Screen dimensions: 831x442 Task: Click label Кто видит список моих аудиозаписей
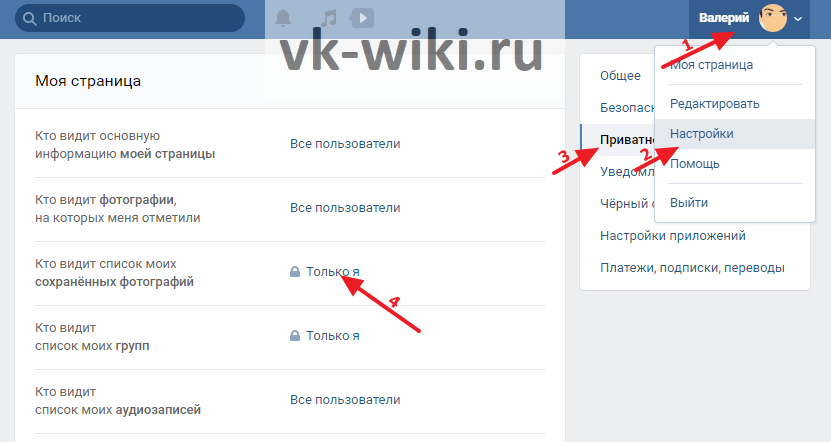tap(118, 401)
